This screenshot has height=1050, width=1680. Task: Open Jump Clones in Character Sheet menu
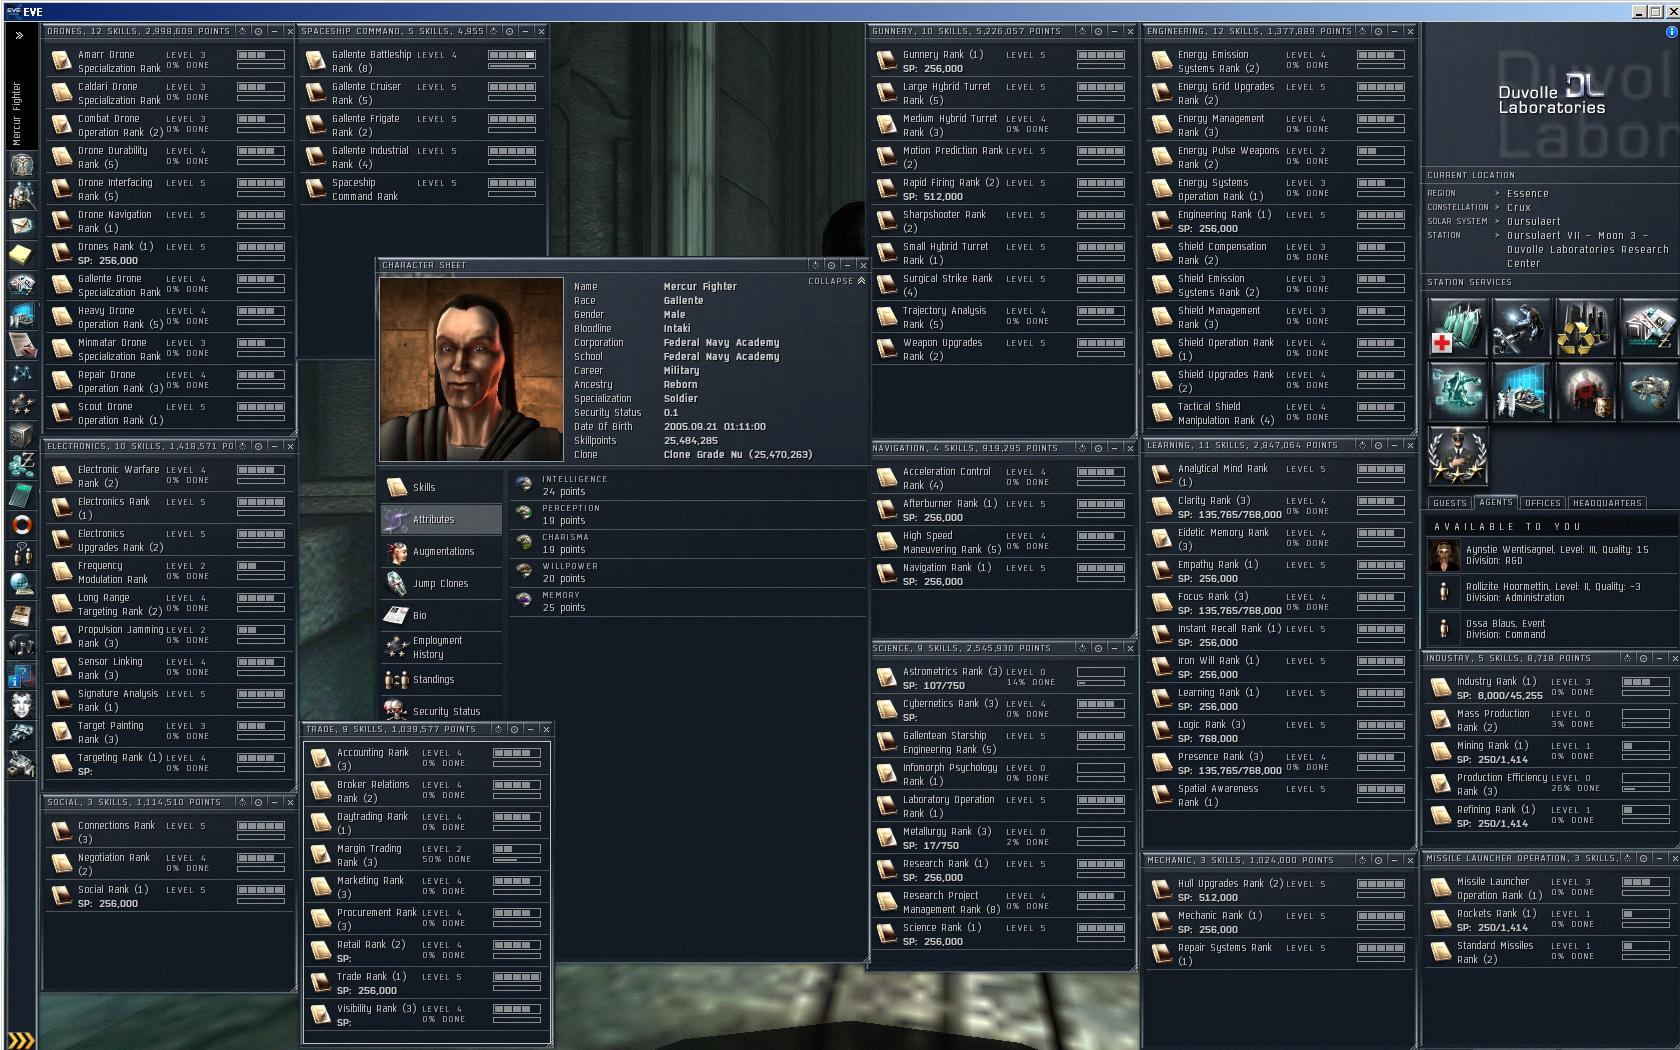[441, 584]
